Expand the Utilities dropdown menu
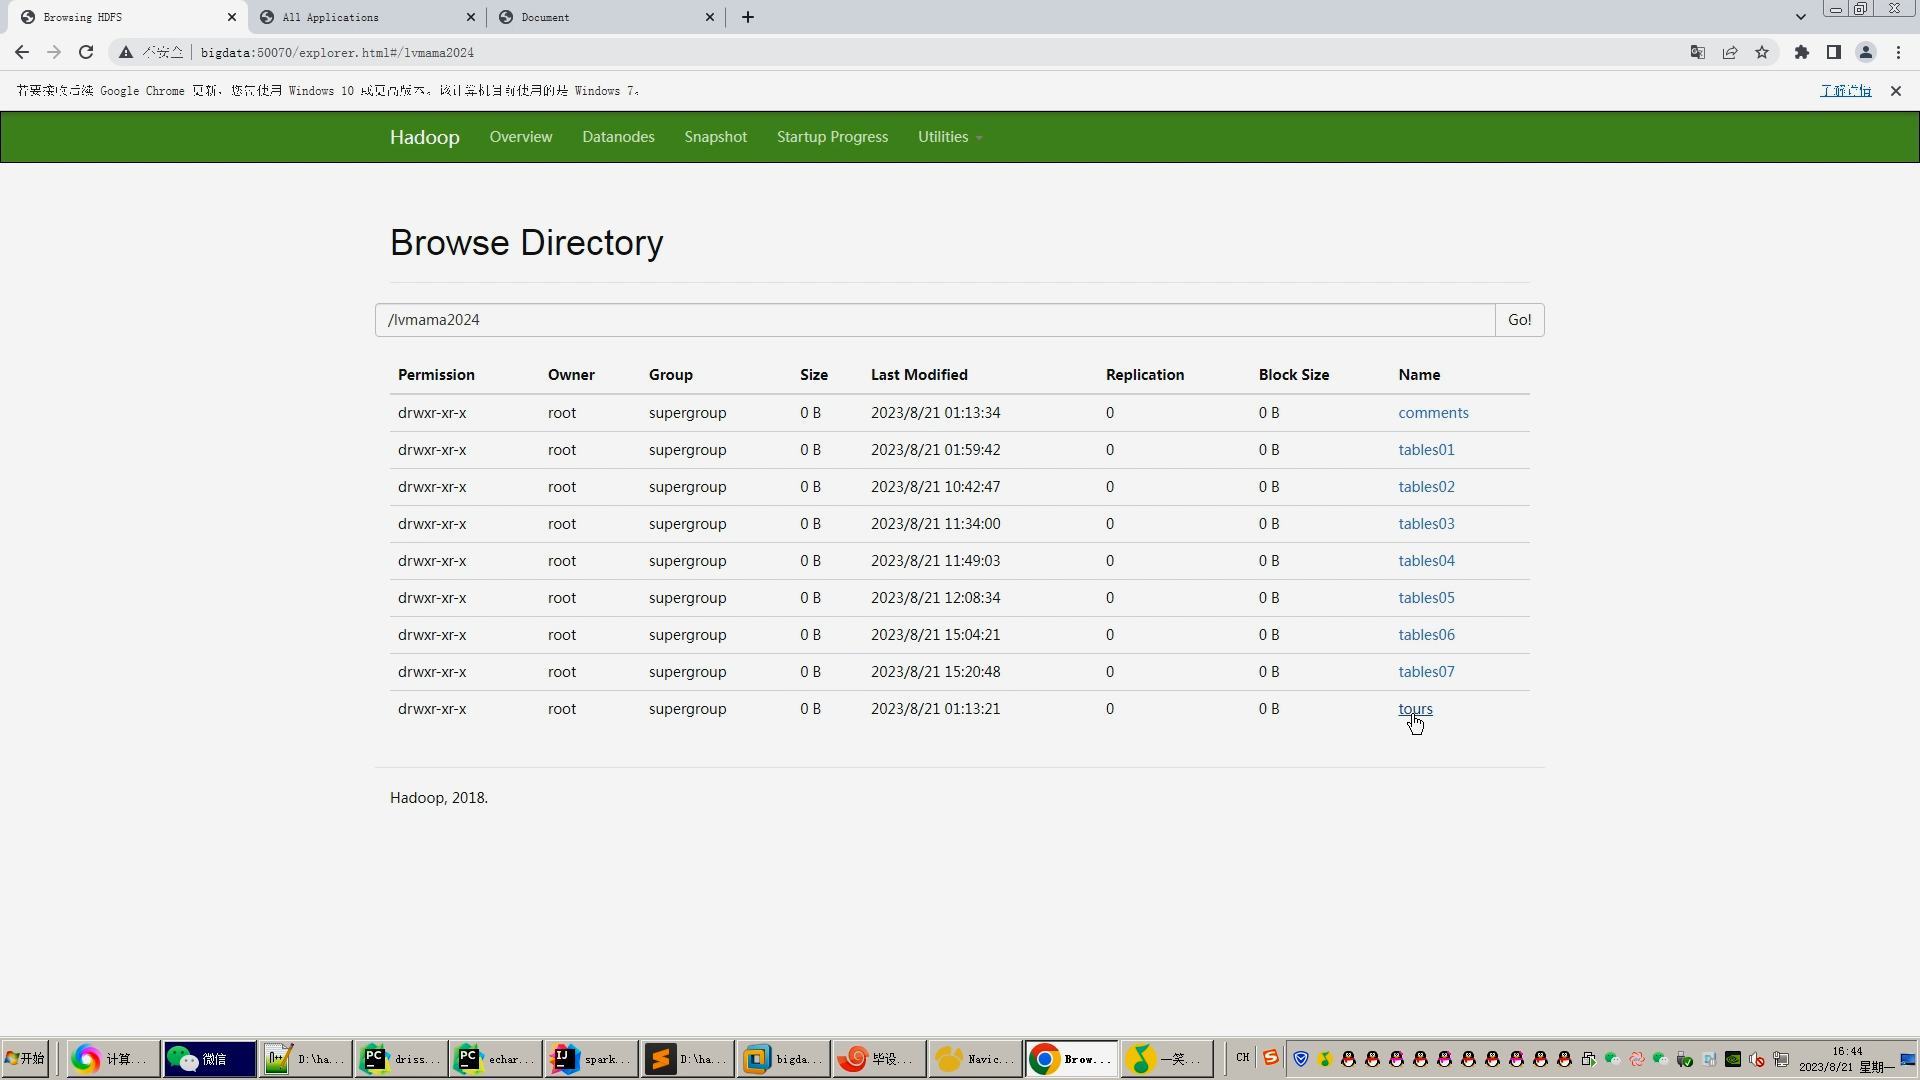Viewport: 1920px width, 1080px height. click(x=949, y=137)
